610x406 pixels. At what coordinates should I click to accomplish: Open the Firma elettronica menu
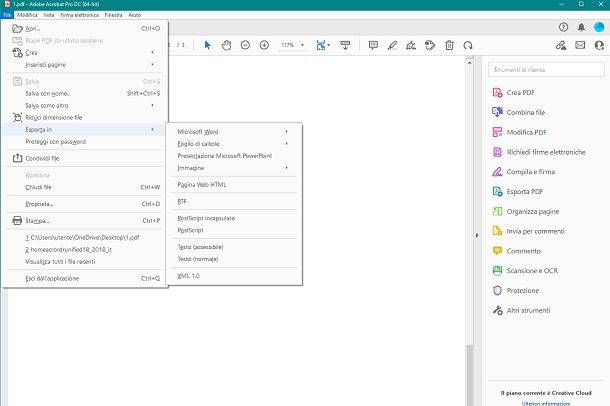(x=79, y=15)
